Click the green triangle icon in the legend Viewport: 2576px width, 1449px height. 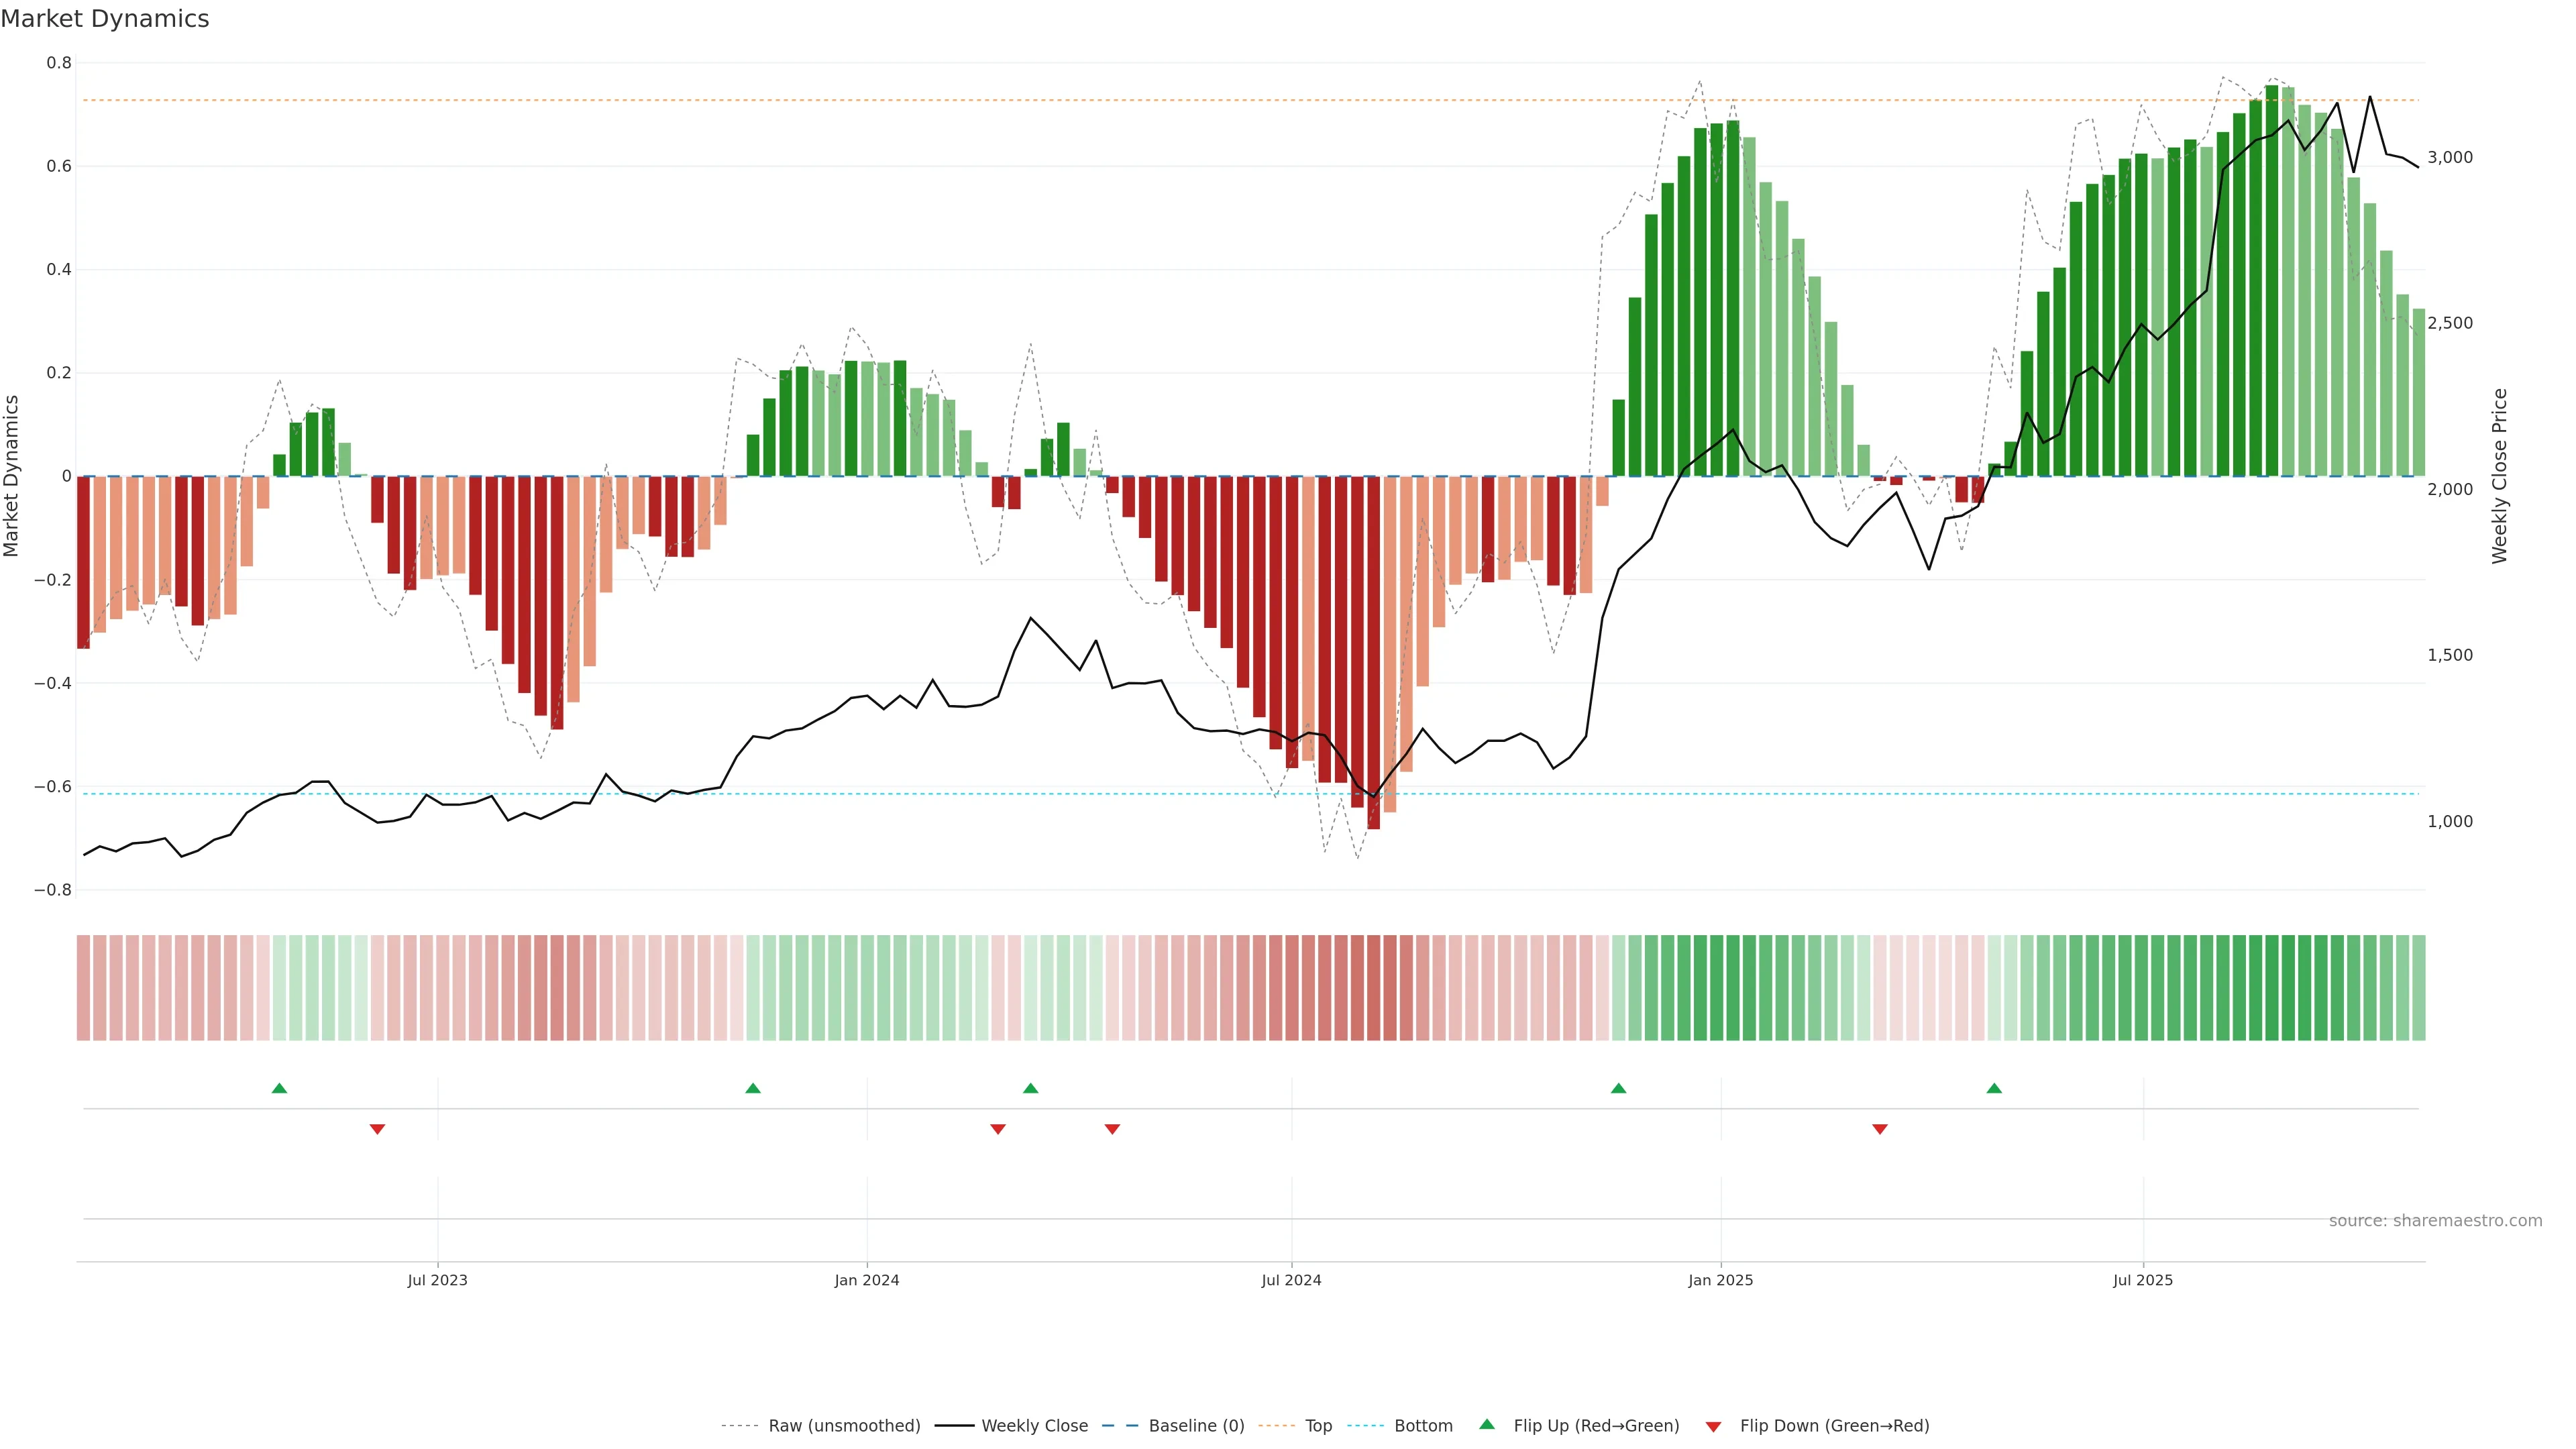[x=1487, y=1424]
